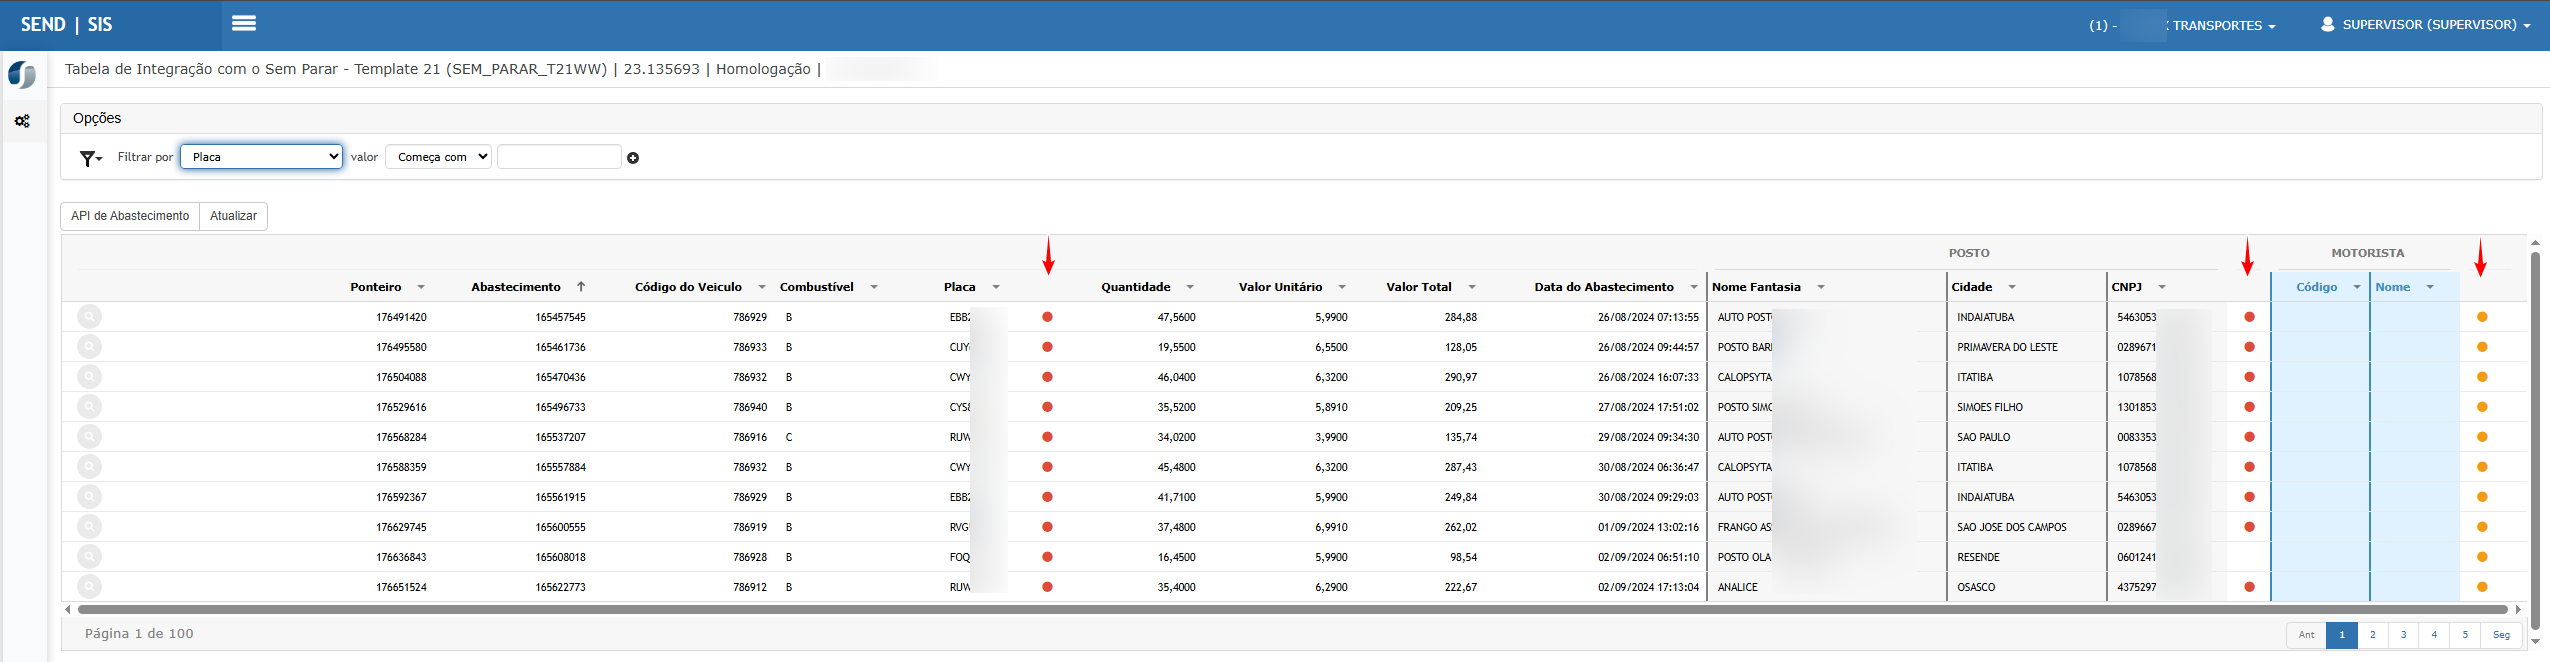2550x662 pixels.
Task: Click the Atualizar button
Action: click(233, 216)
